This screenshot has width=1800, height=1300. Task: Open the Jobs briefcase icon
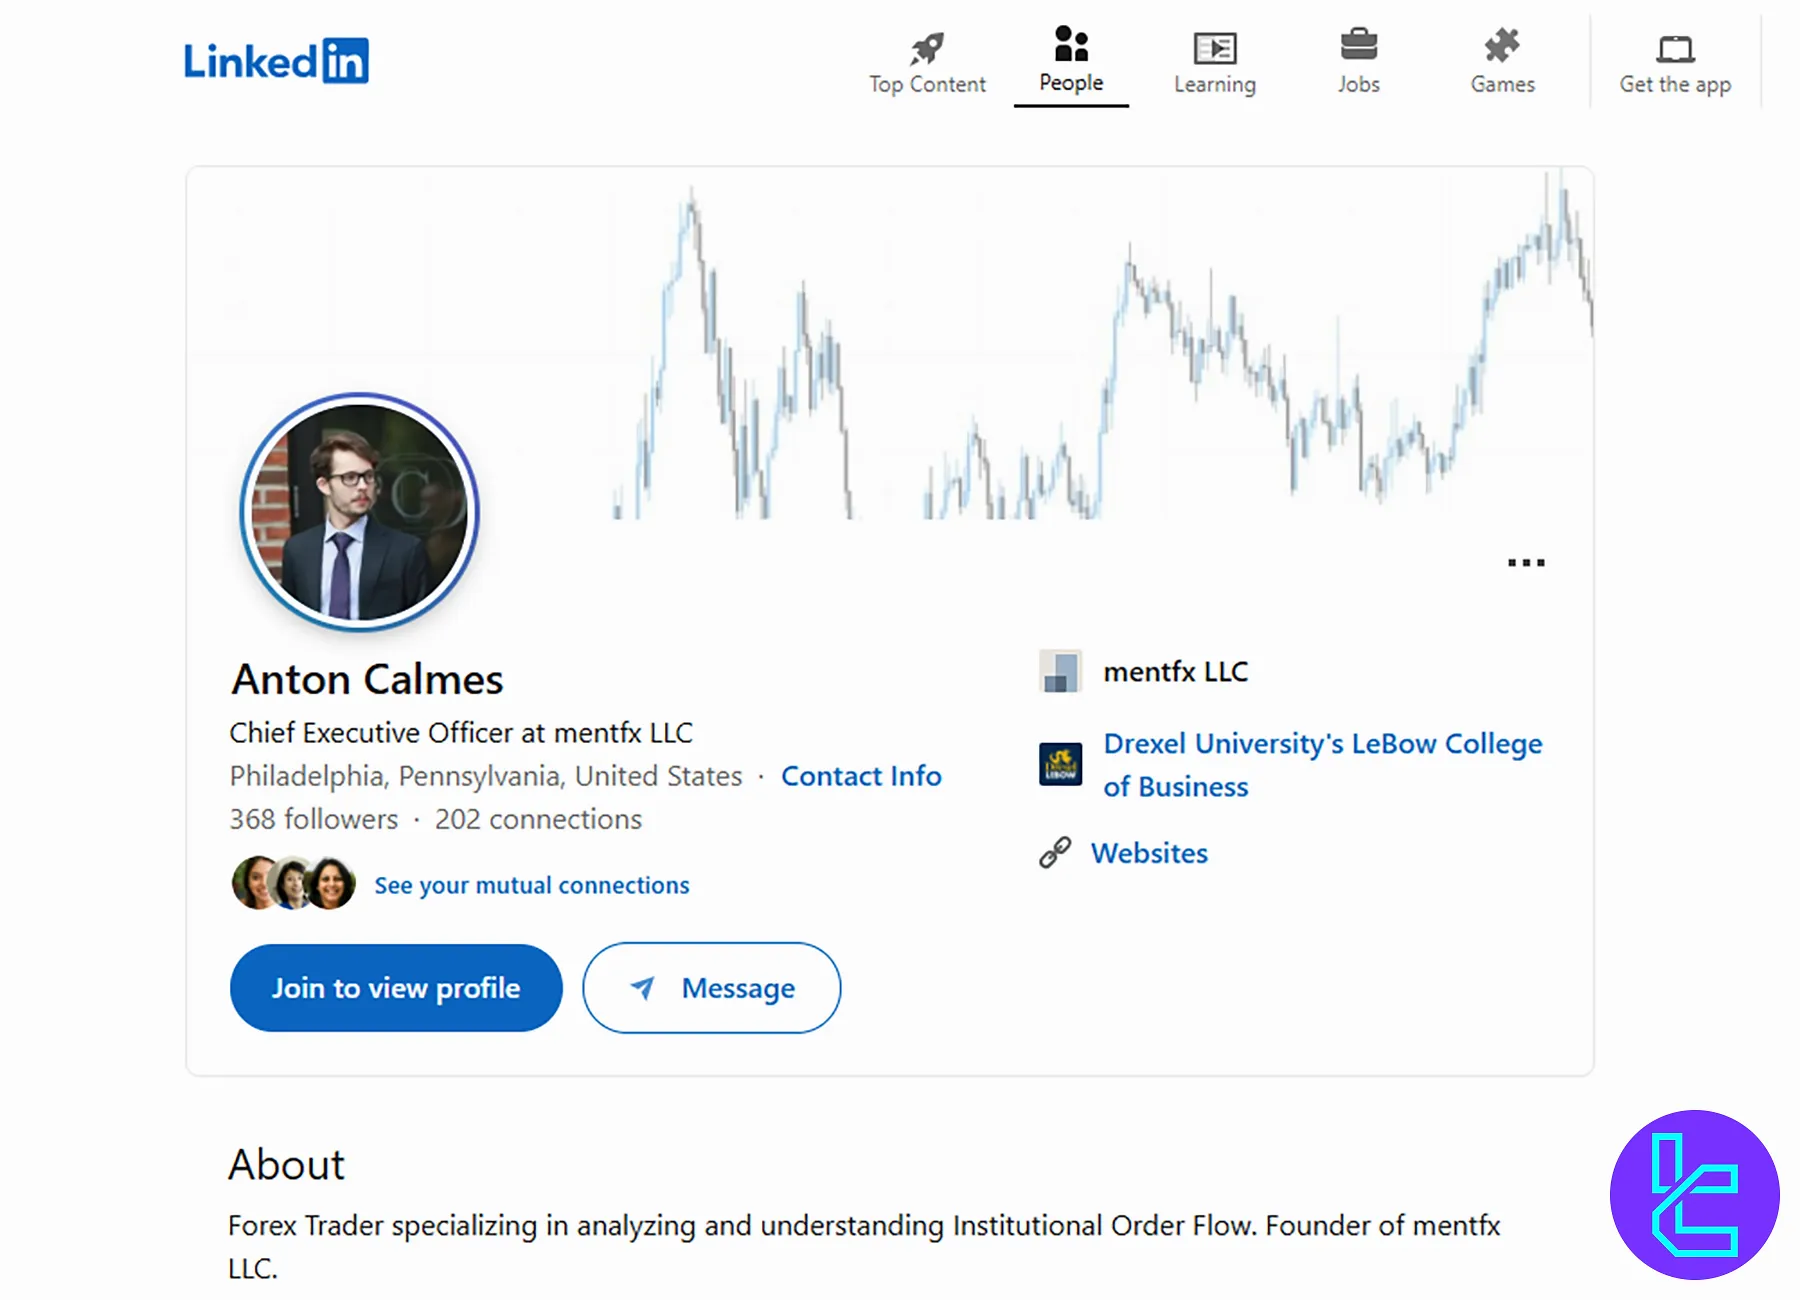tap(1358, 45)
